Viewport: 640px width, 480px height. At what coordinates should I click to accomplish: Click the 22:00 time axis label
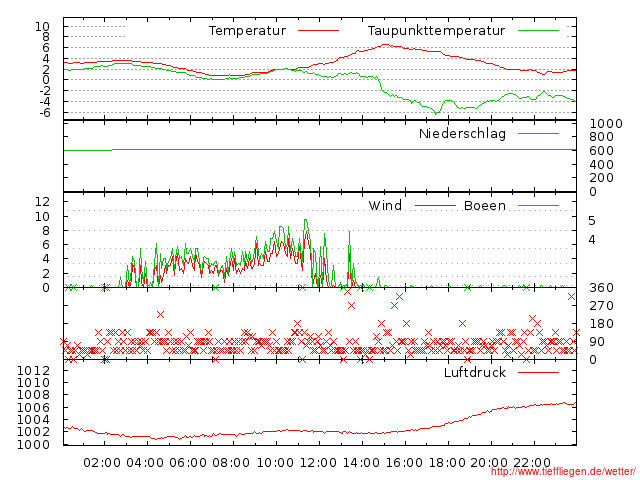(x=532, y=463)
